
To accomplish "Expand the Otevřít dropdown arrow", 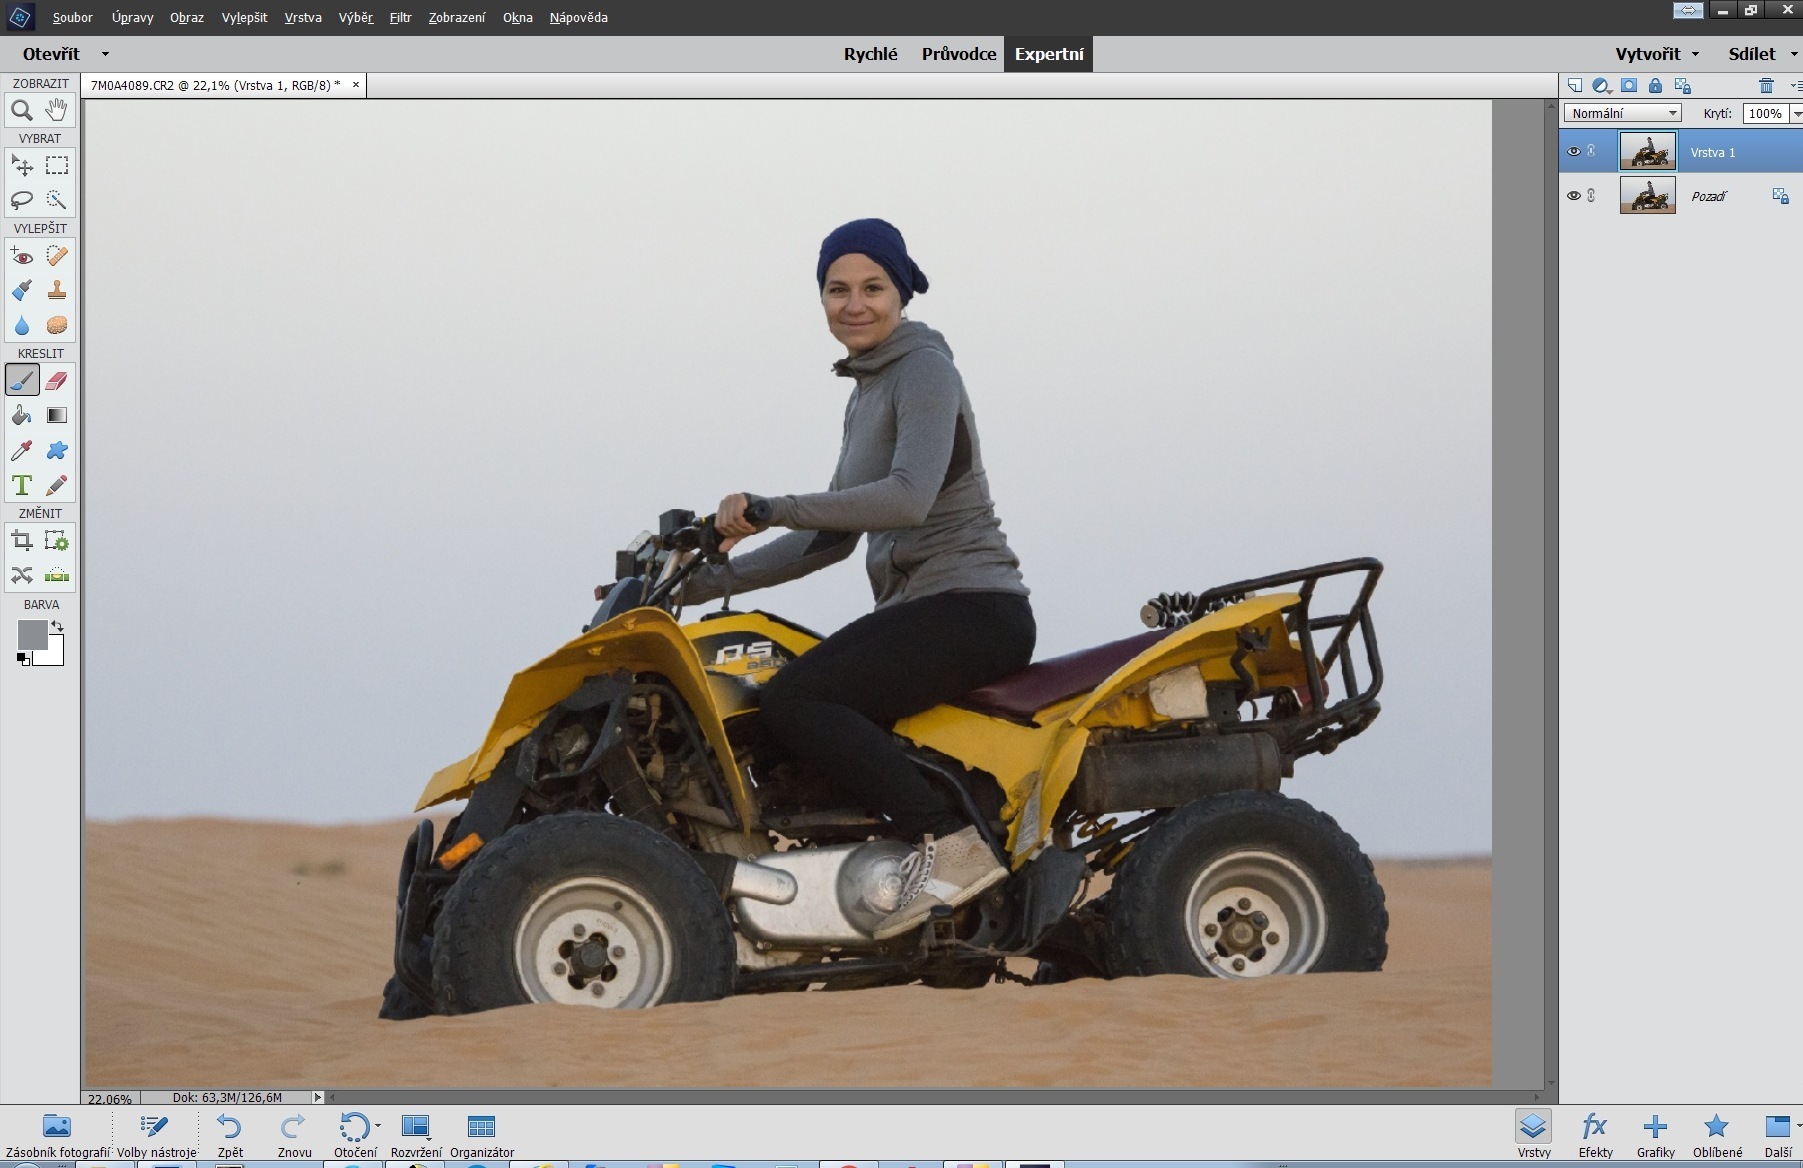I will pyautogui.click(x=105, y=54).
